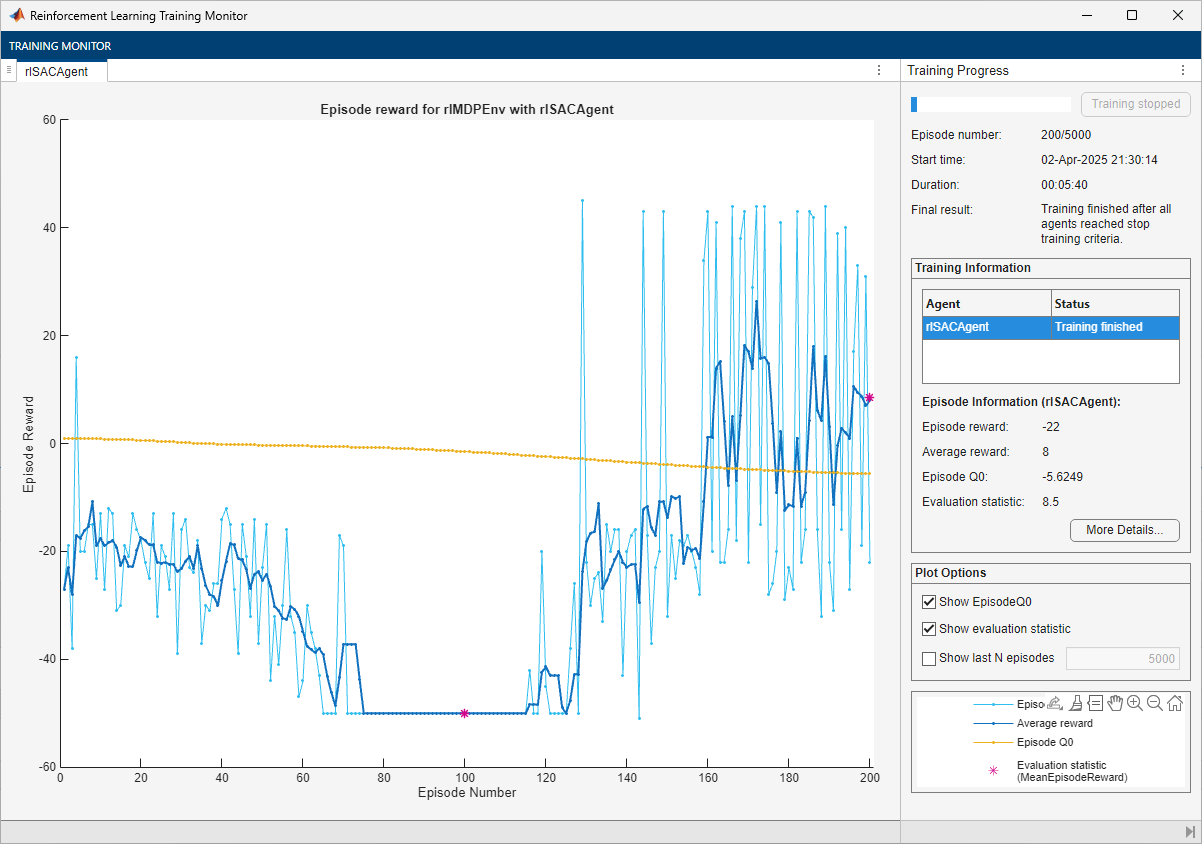Activate the pan hand tool

(x=1115, y=703)
